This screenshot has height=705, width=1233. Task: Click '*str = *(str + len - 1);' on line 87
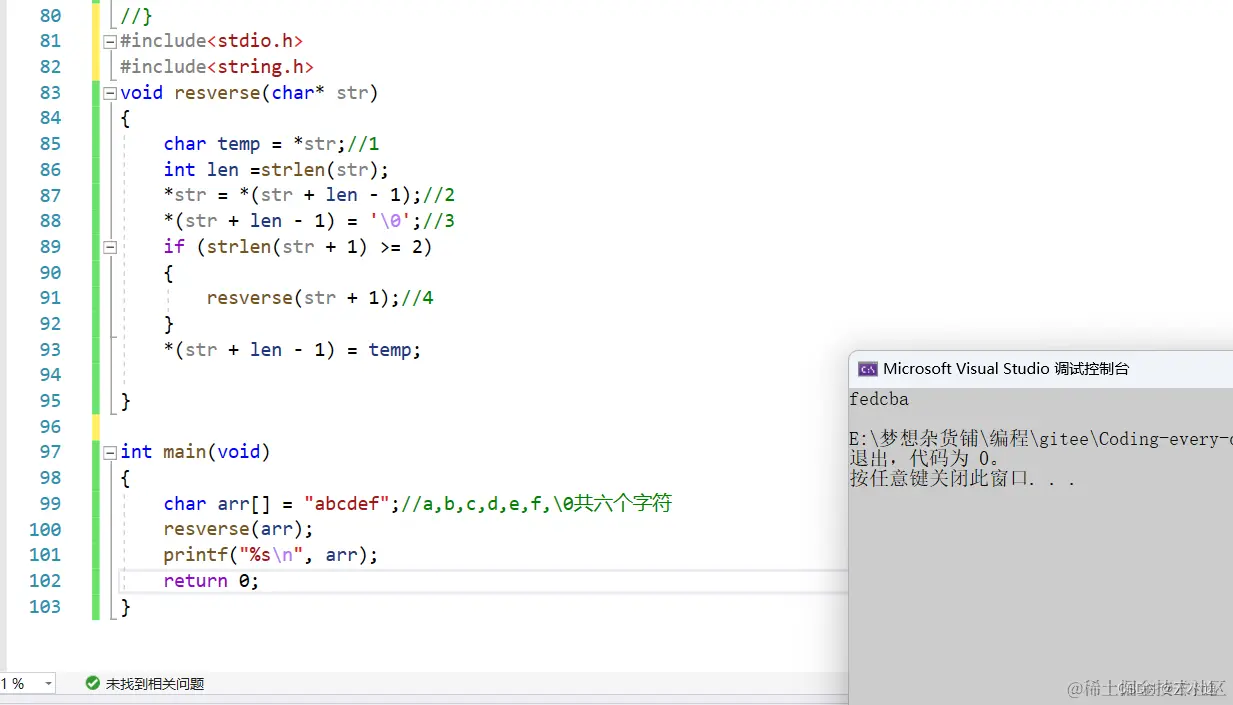click(293, 195)
